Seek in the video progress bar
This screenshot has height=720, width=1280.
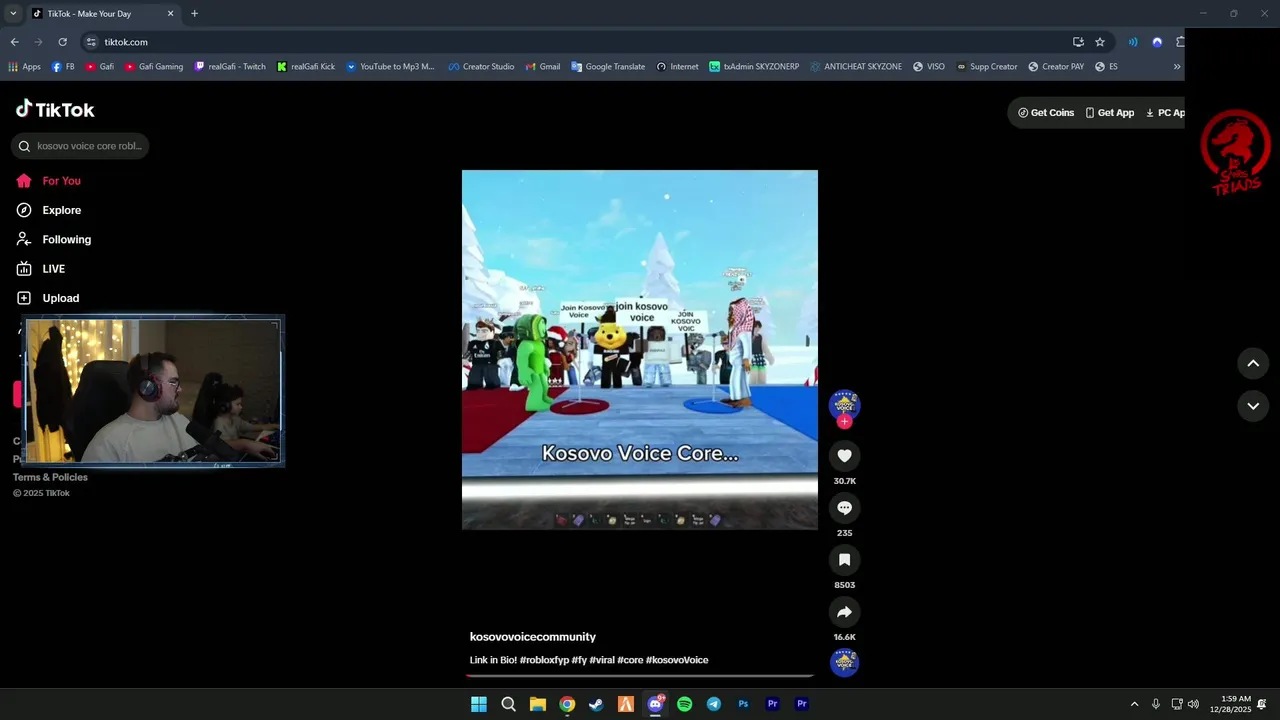(x=640, y=676)
